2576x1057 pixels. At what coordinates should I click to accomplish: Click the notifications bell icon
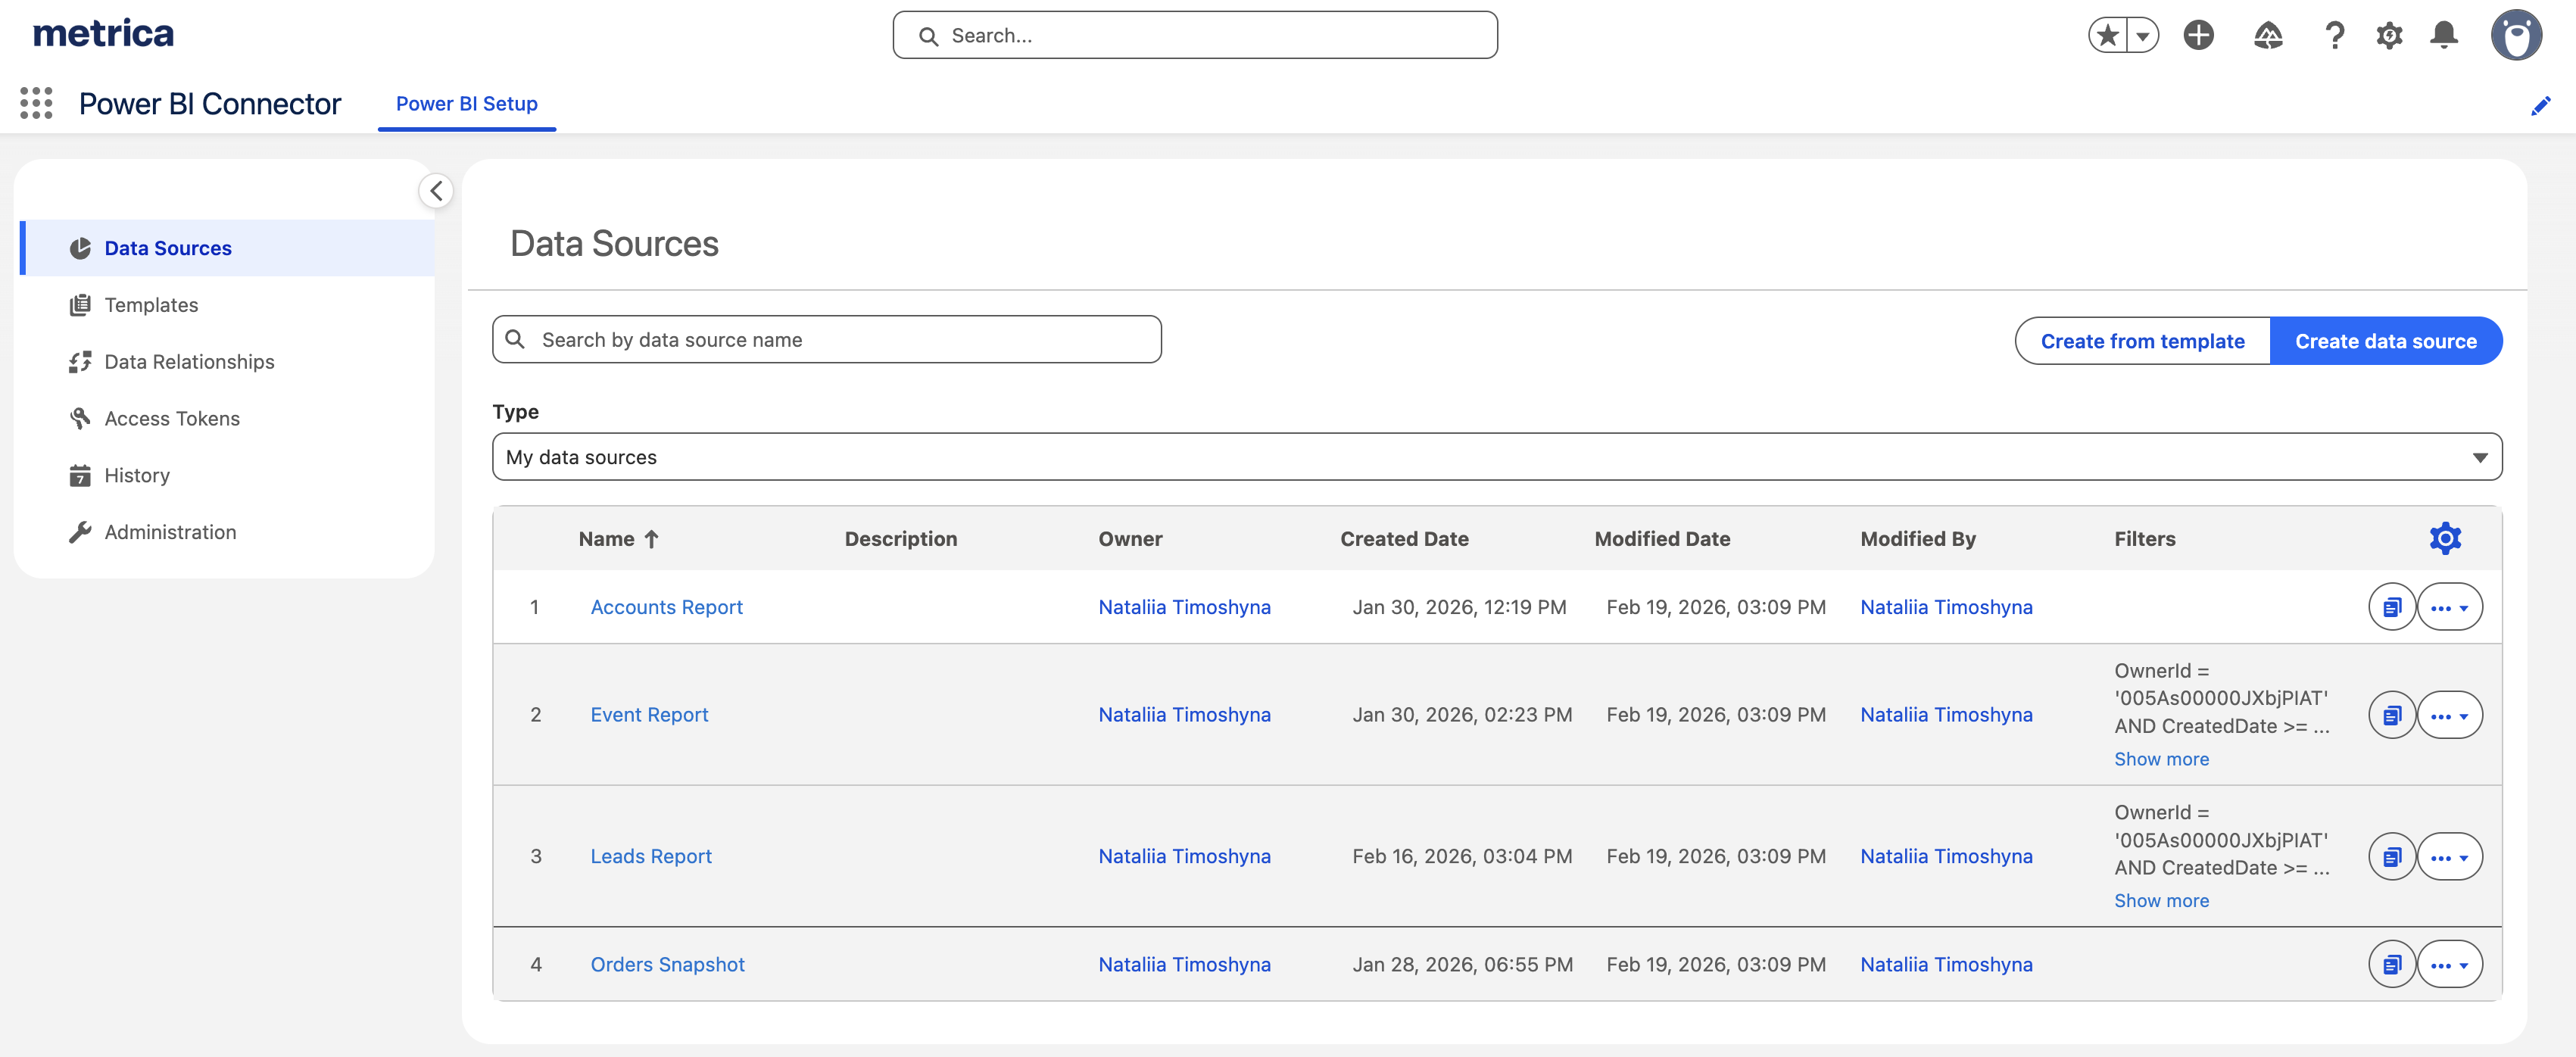coord(2443,35)
